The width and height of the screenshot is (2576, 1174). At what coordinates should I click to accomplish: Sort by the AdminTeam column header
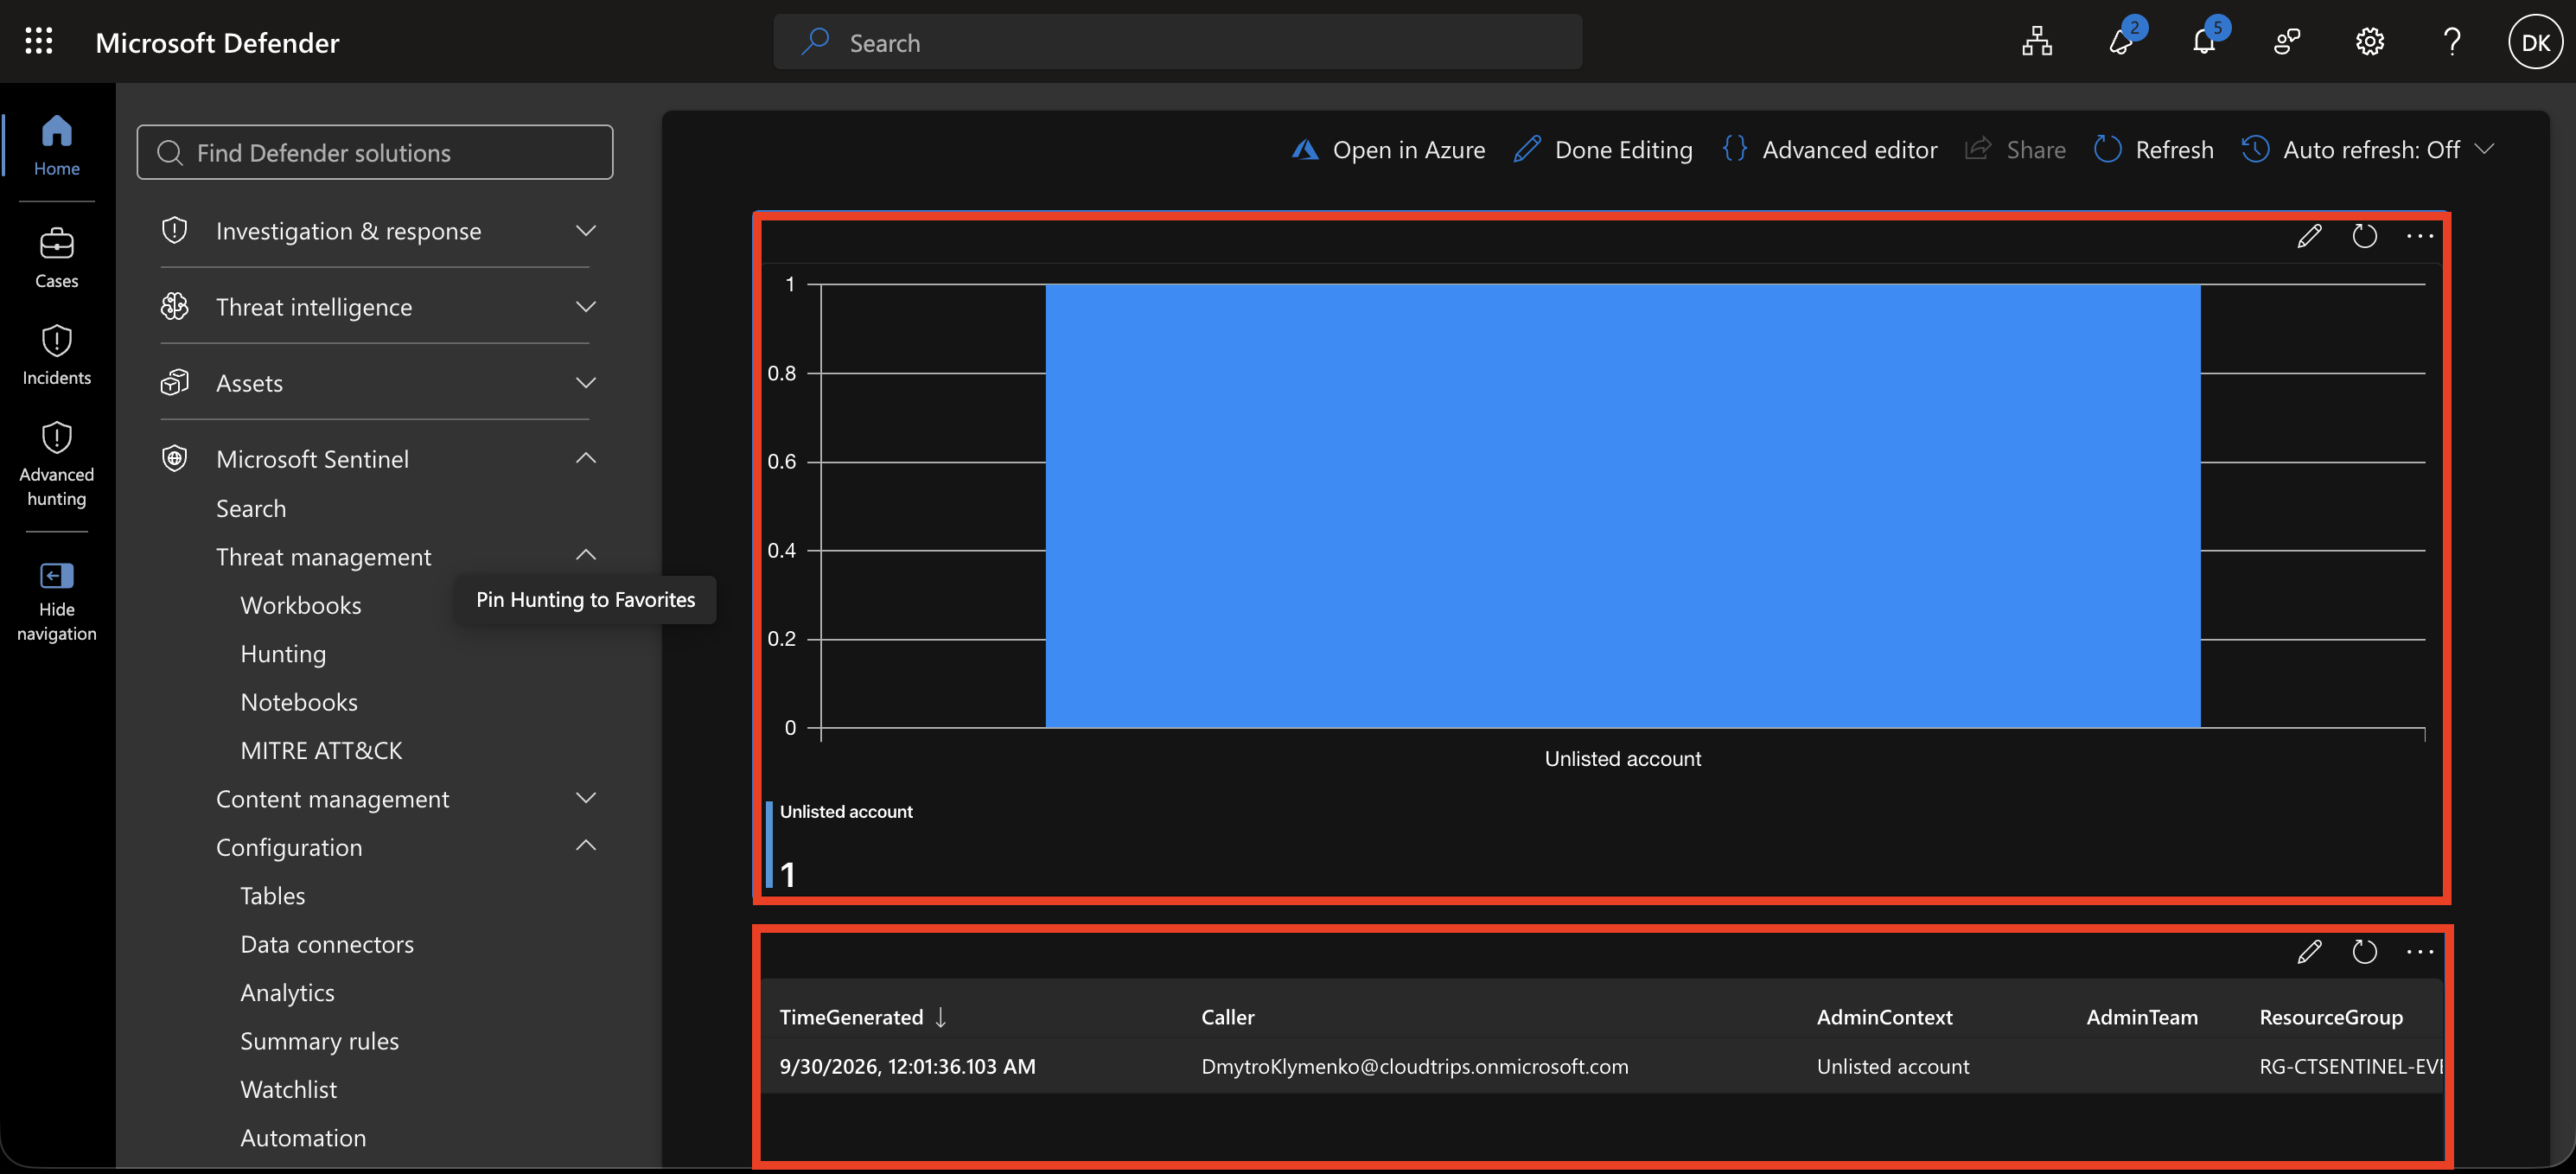tap(2142, 1017)
